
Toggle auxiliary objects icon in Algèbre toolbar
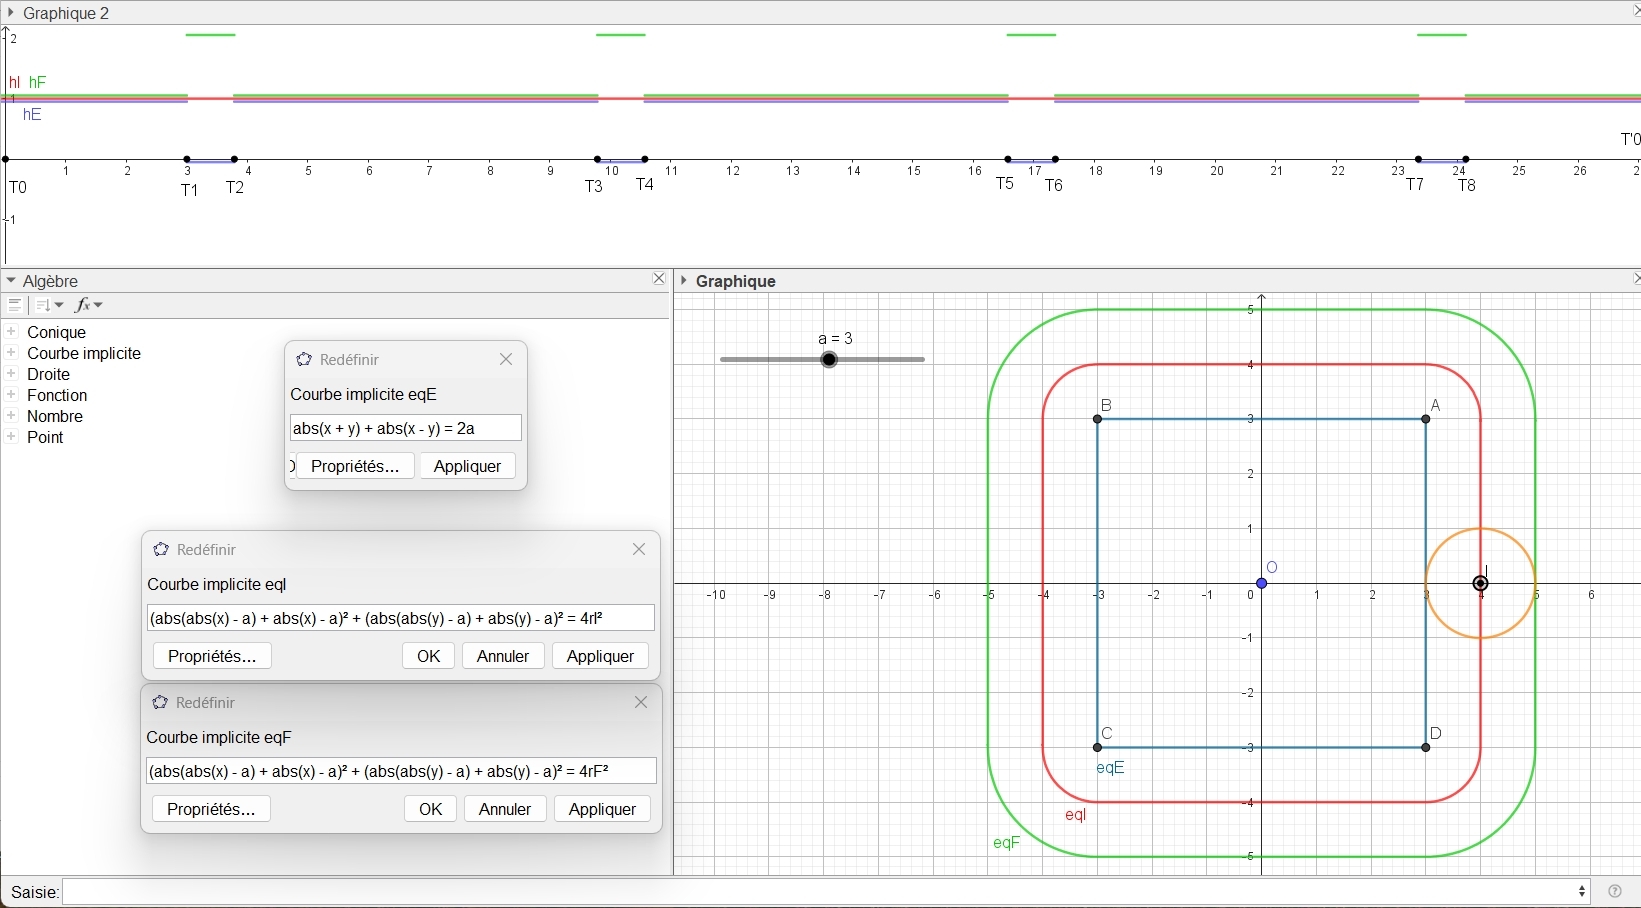[15, 306]
